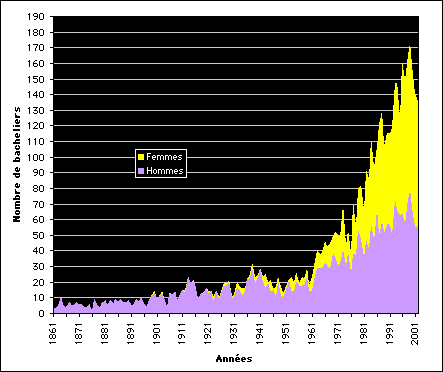This screenshot has width=443, height=372.
Task: Click the purple Hommes legend swatch
Action: point(141,171)
